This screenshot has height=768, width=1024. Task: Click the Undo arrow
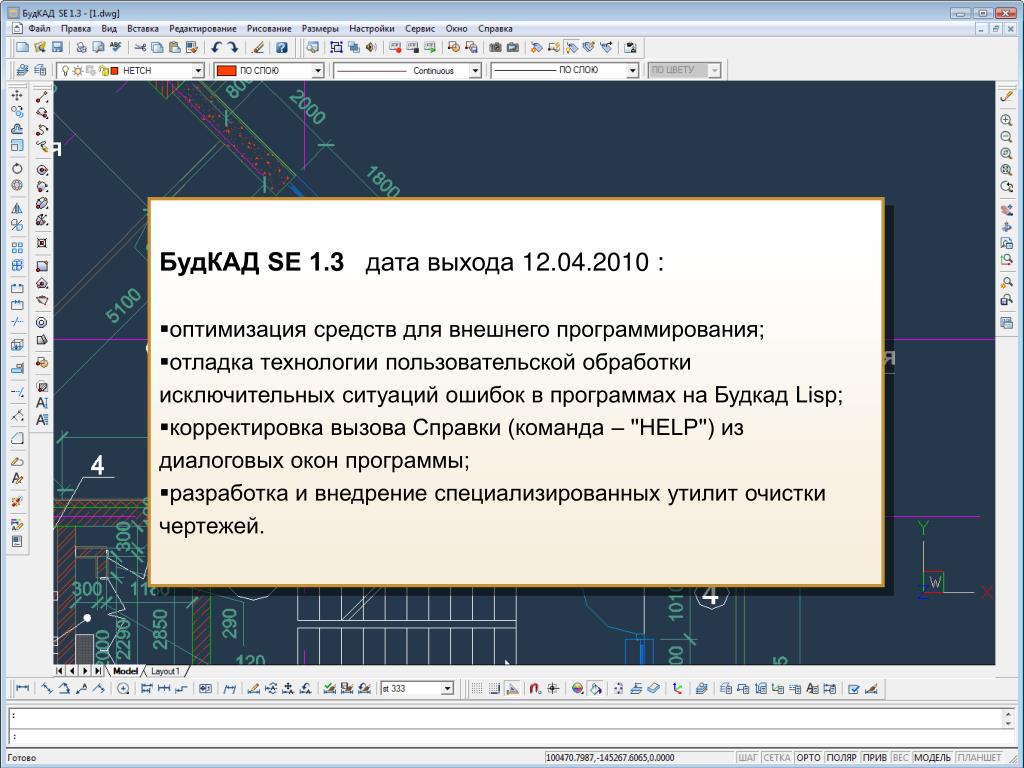[216, 47]
